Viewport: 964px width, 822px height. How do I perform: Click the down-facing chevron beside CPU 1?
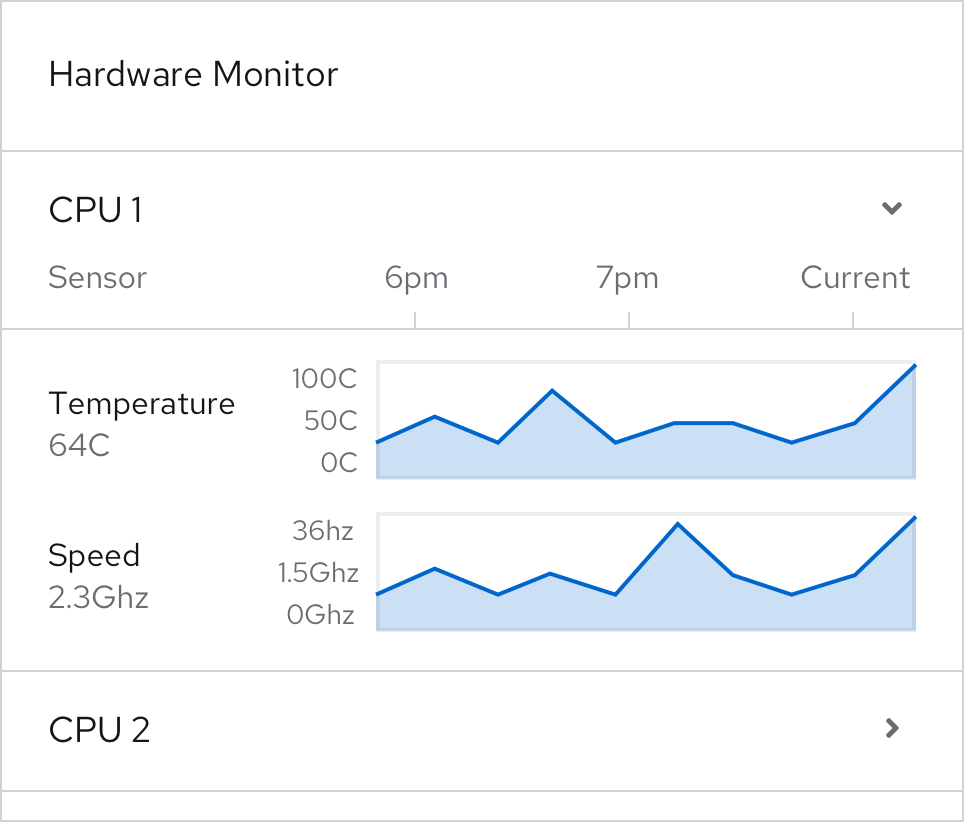pos(891,209)
